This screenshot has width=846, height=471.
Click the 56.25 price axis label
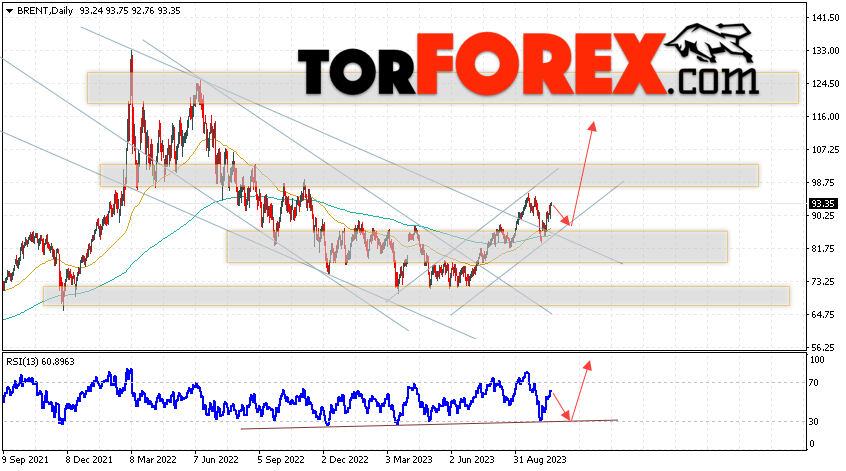(x=823, y=347)
